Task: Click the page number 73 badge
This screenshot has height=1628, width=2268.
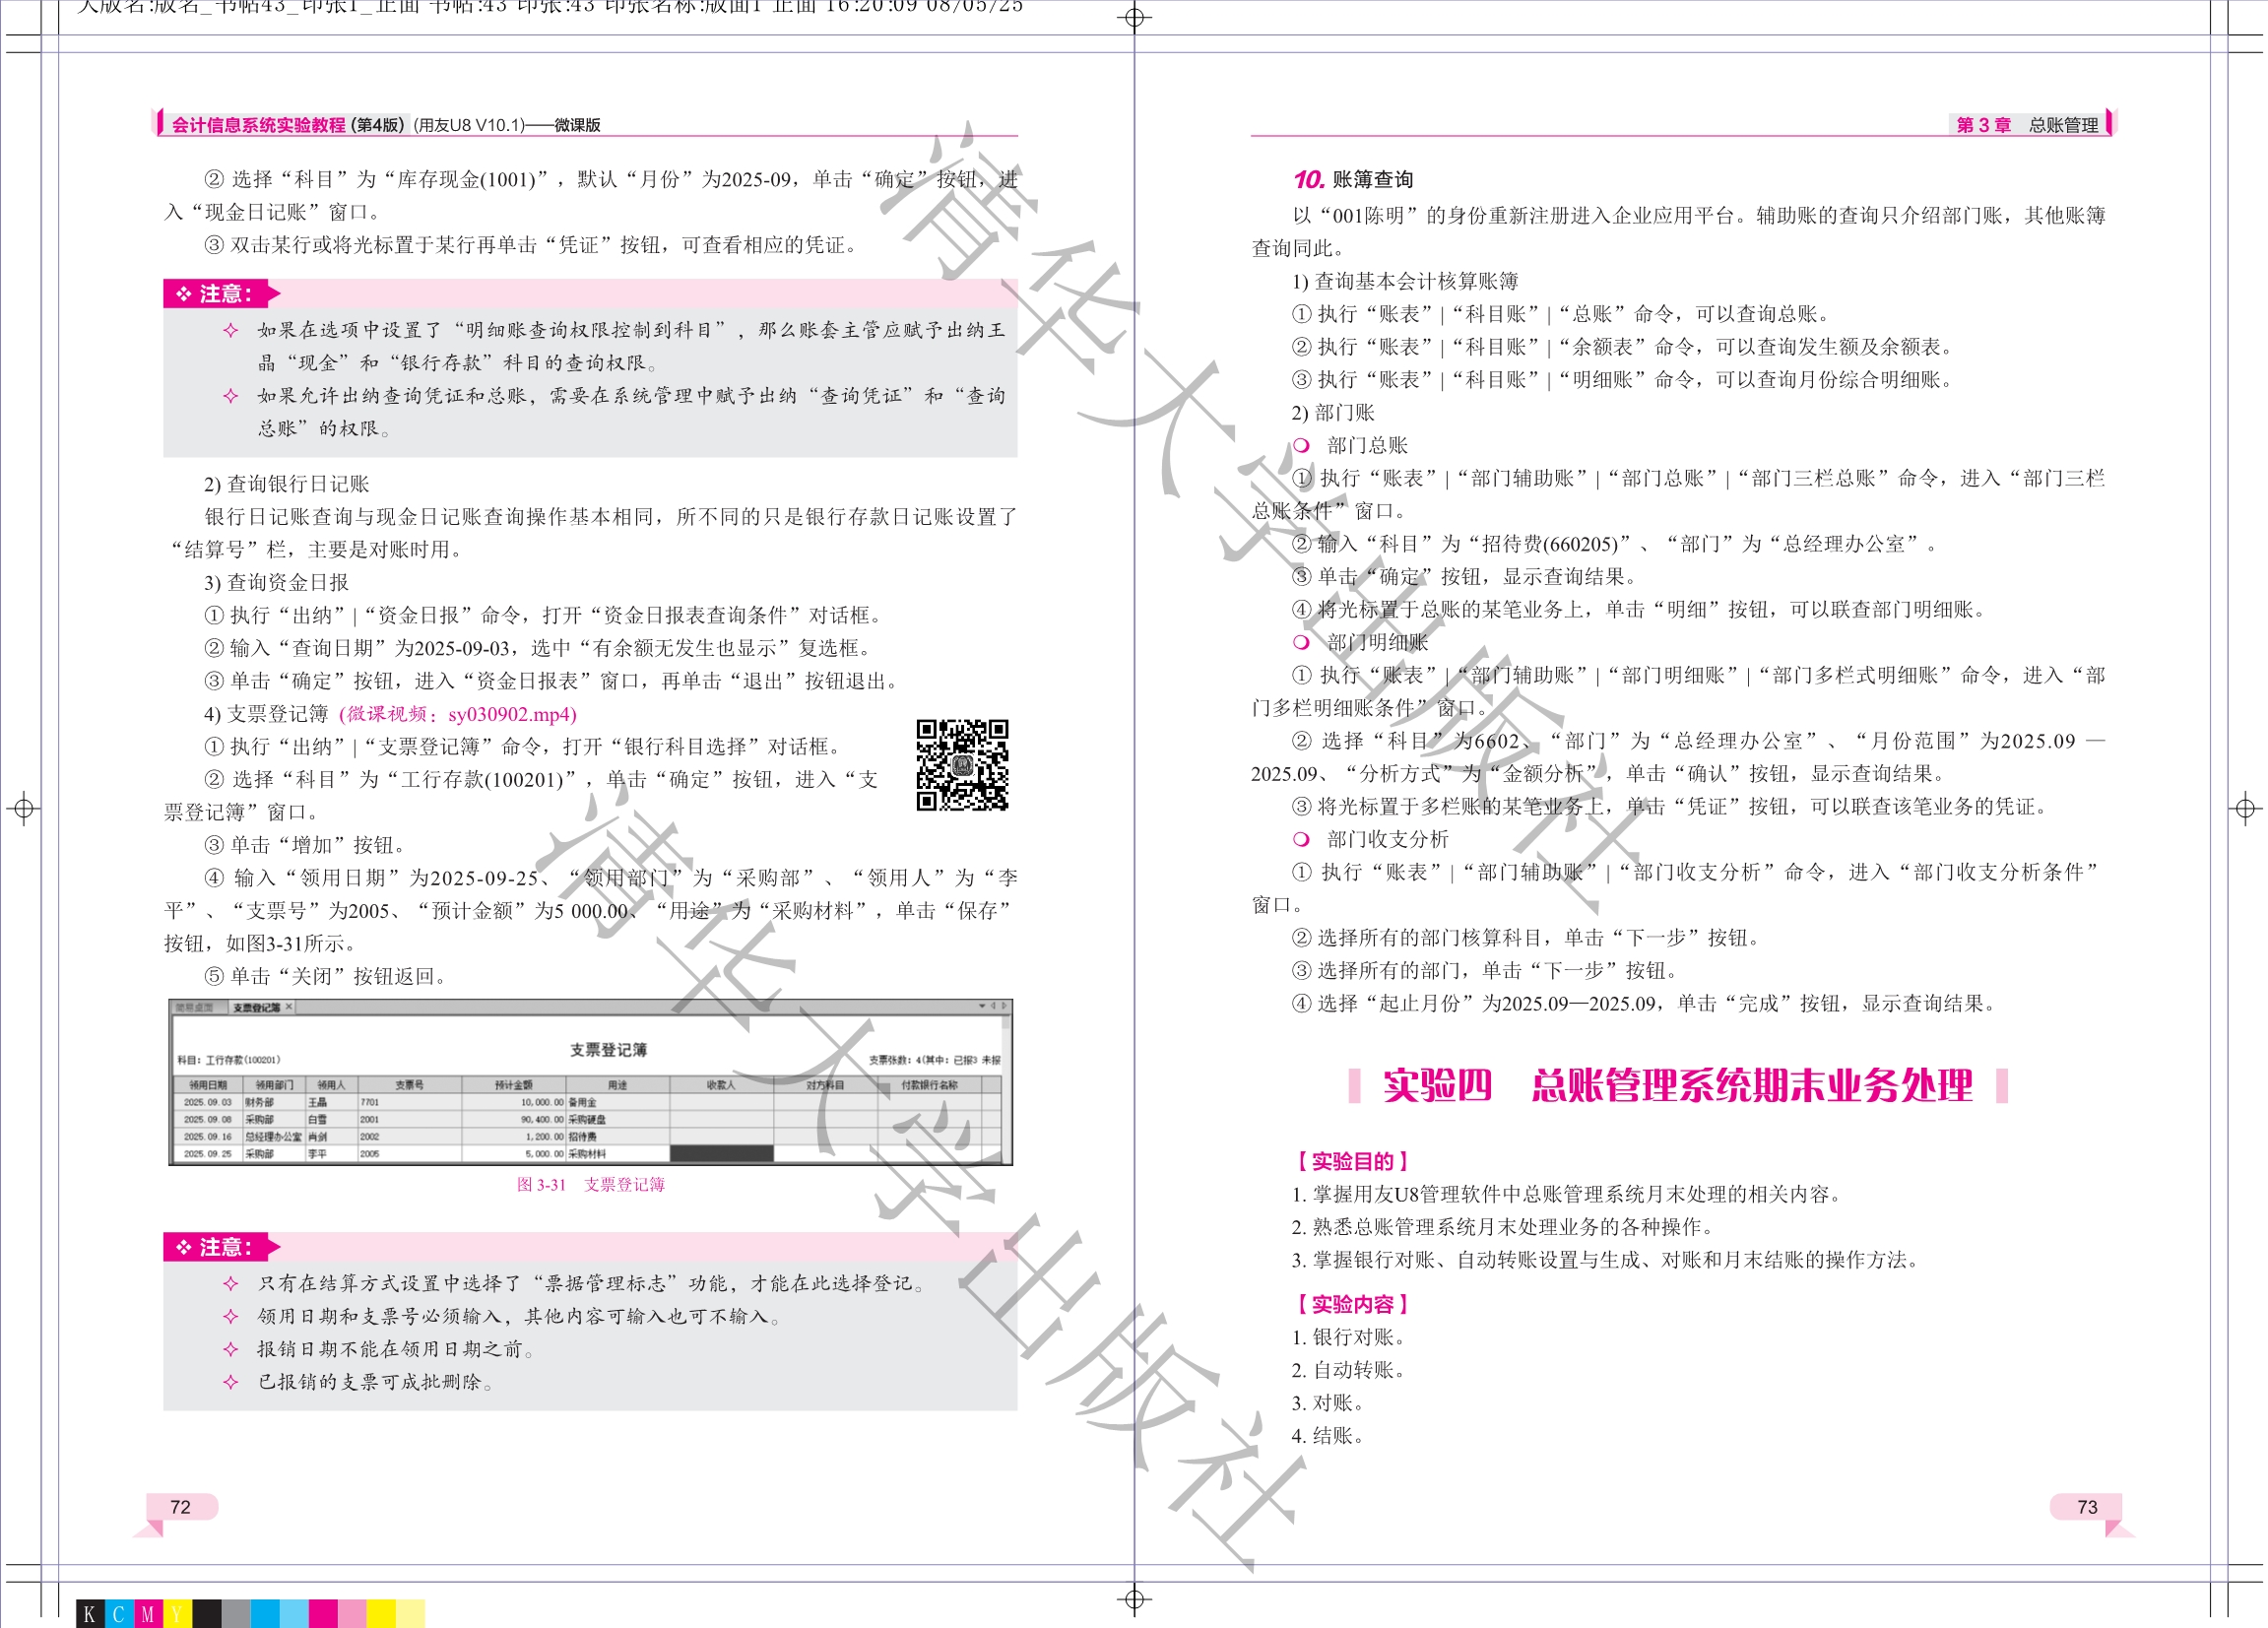Action: (x=2086, y=1507)
